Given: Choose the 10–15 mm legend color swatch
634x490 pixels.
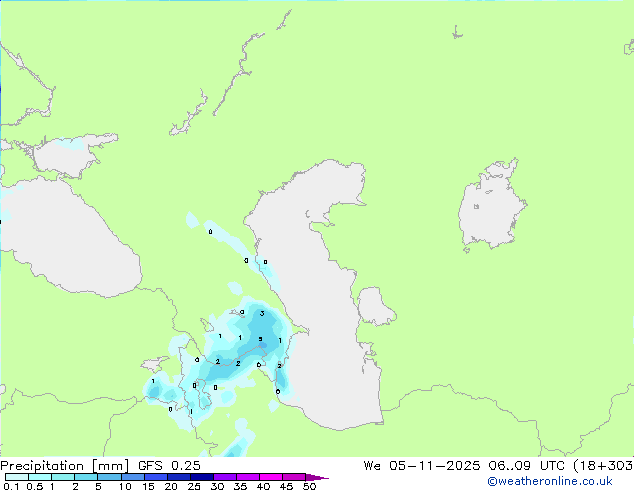Looking at the screenshot, I should click(132, 477).
